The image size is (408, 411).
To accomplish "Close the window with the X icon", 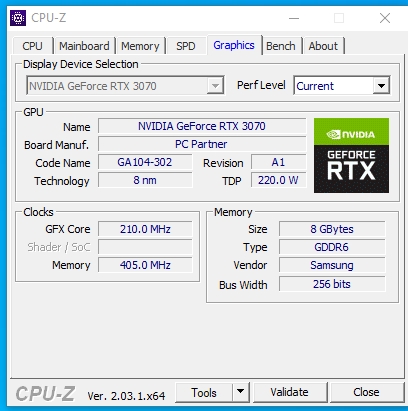I will [385, 18].
